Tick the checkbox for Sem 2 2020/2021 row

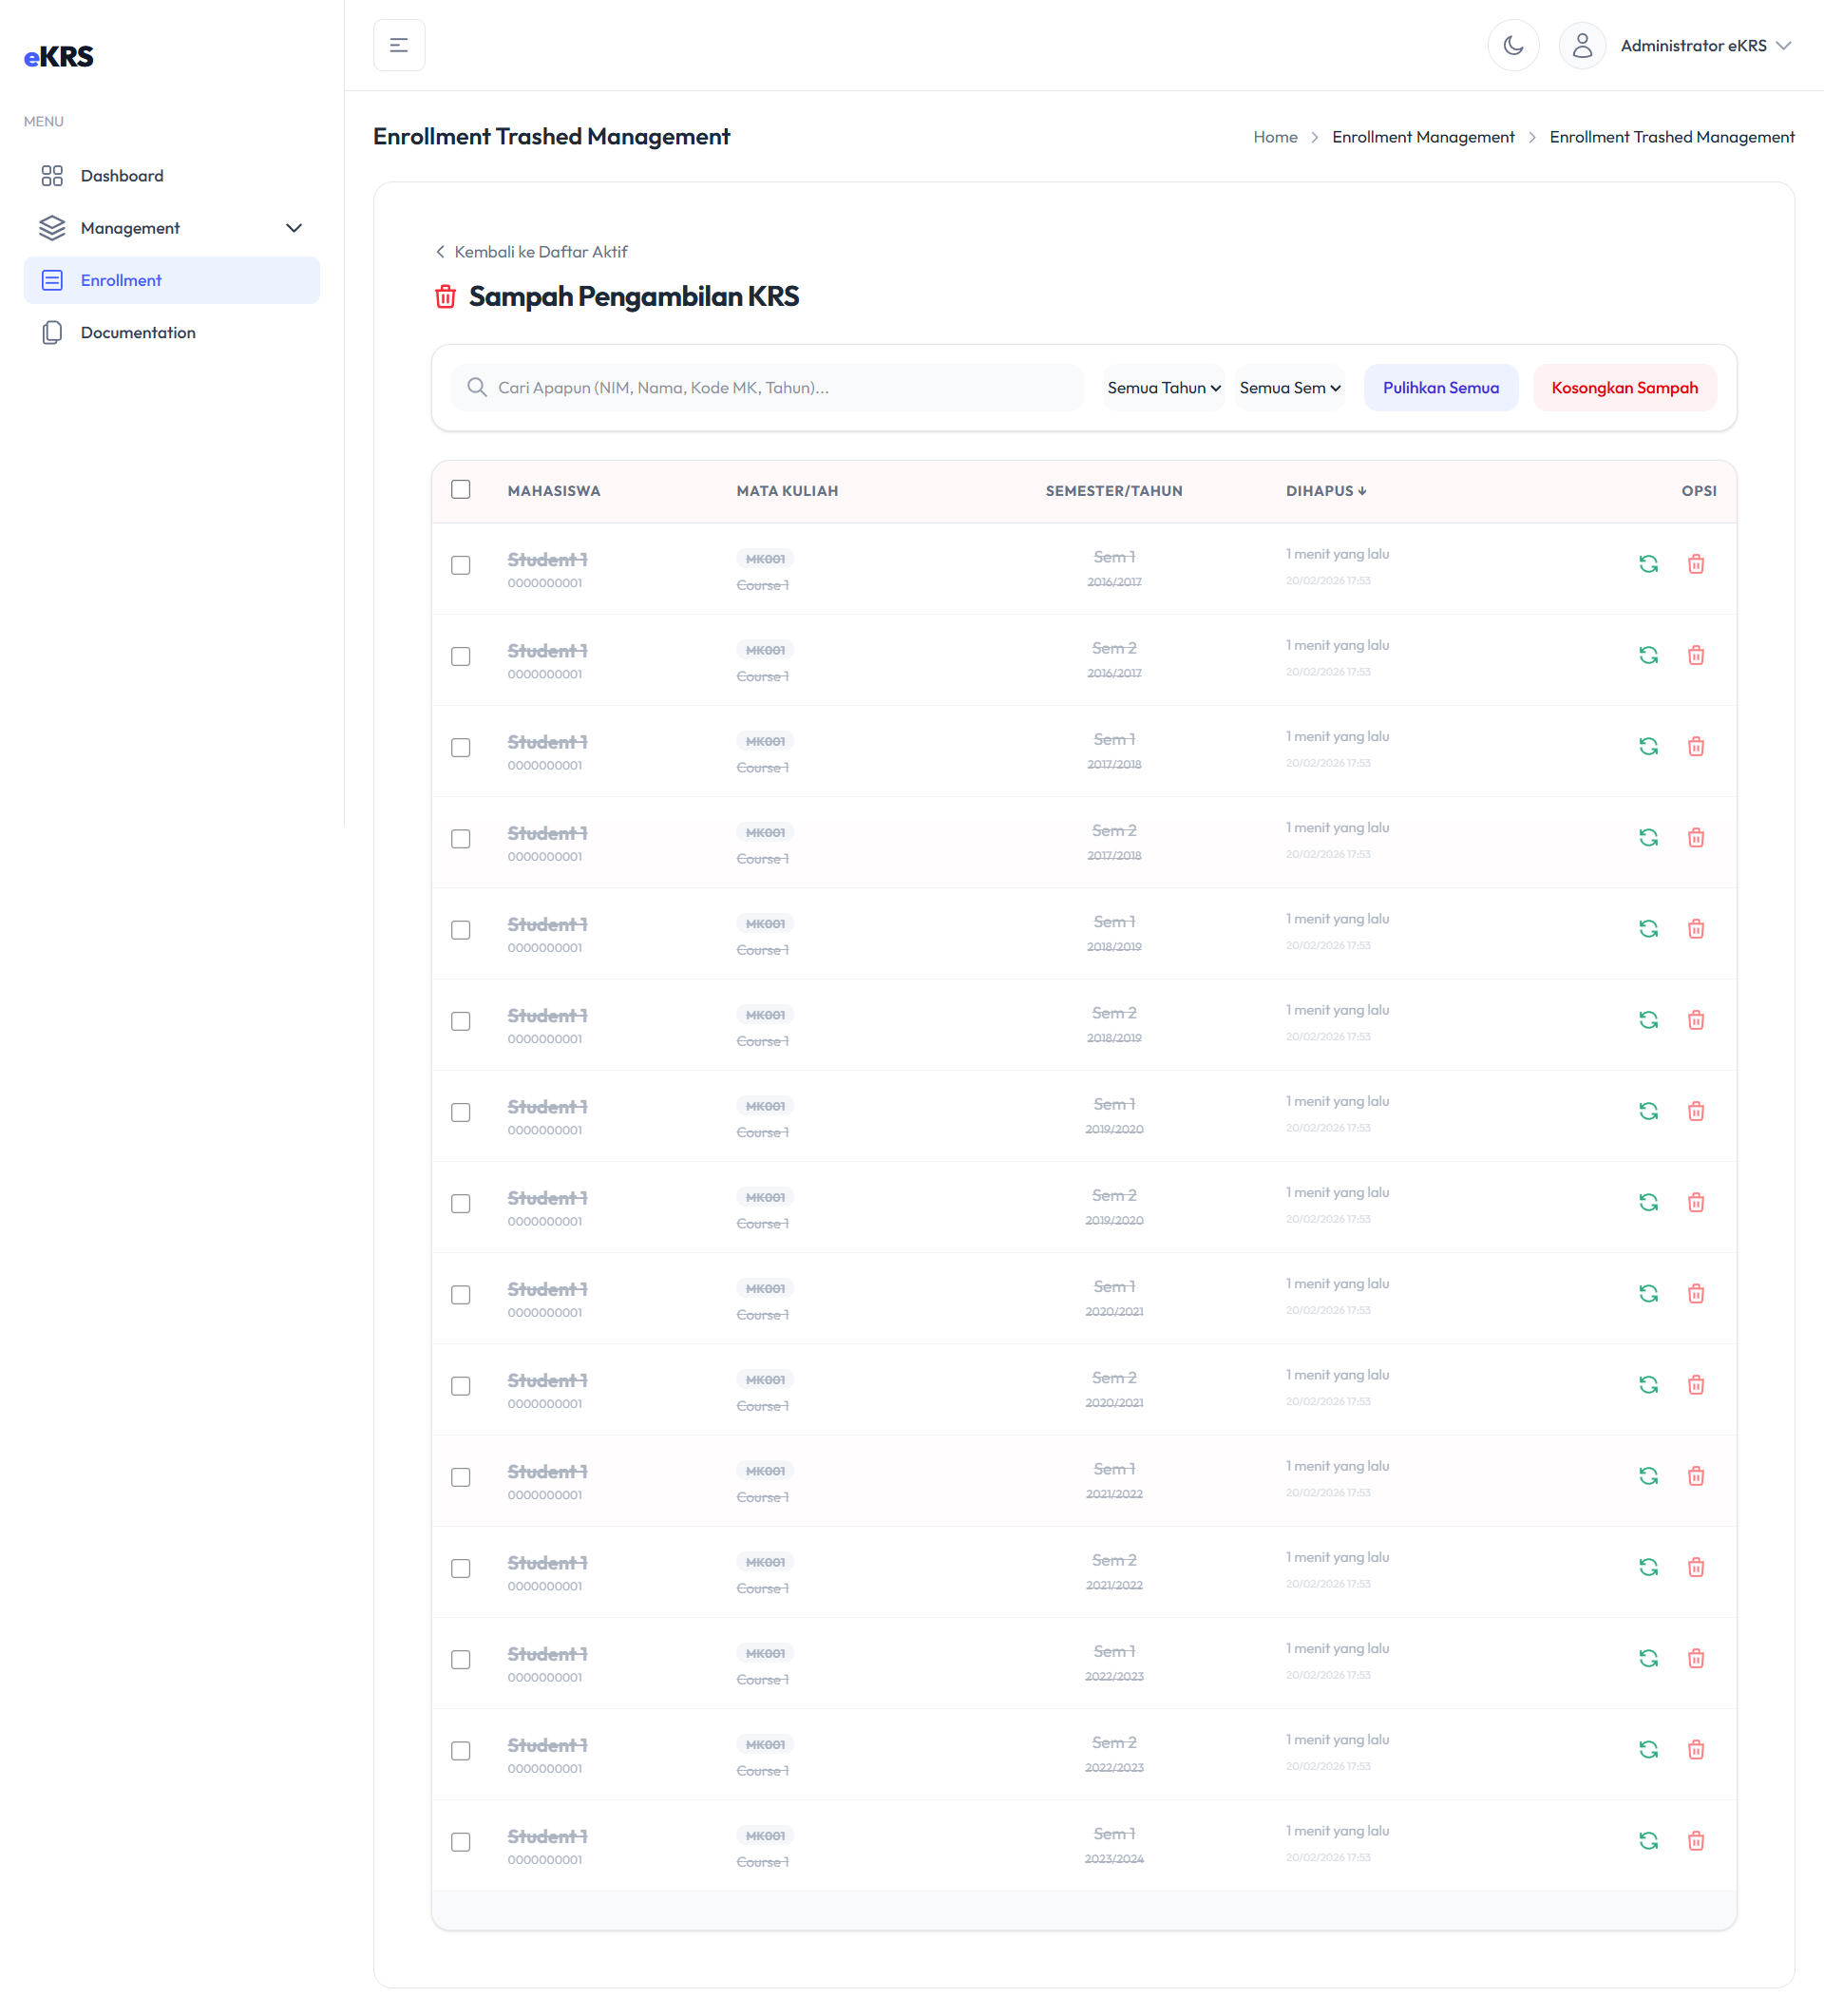pyautogui.click(x=460, y=1386)
